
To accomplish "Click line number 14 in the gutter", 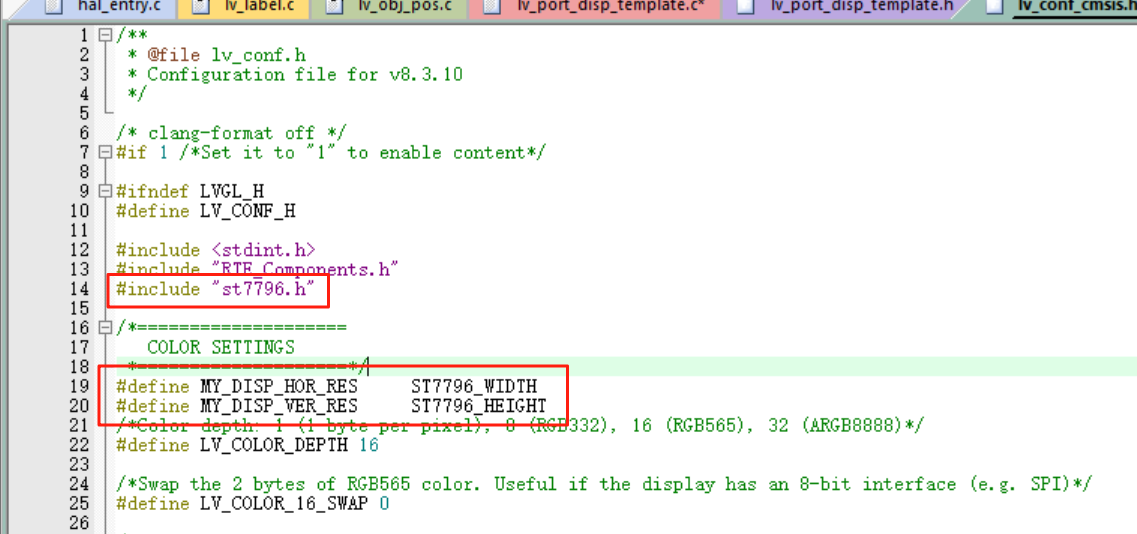I will 78,289.
